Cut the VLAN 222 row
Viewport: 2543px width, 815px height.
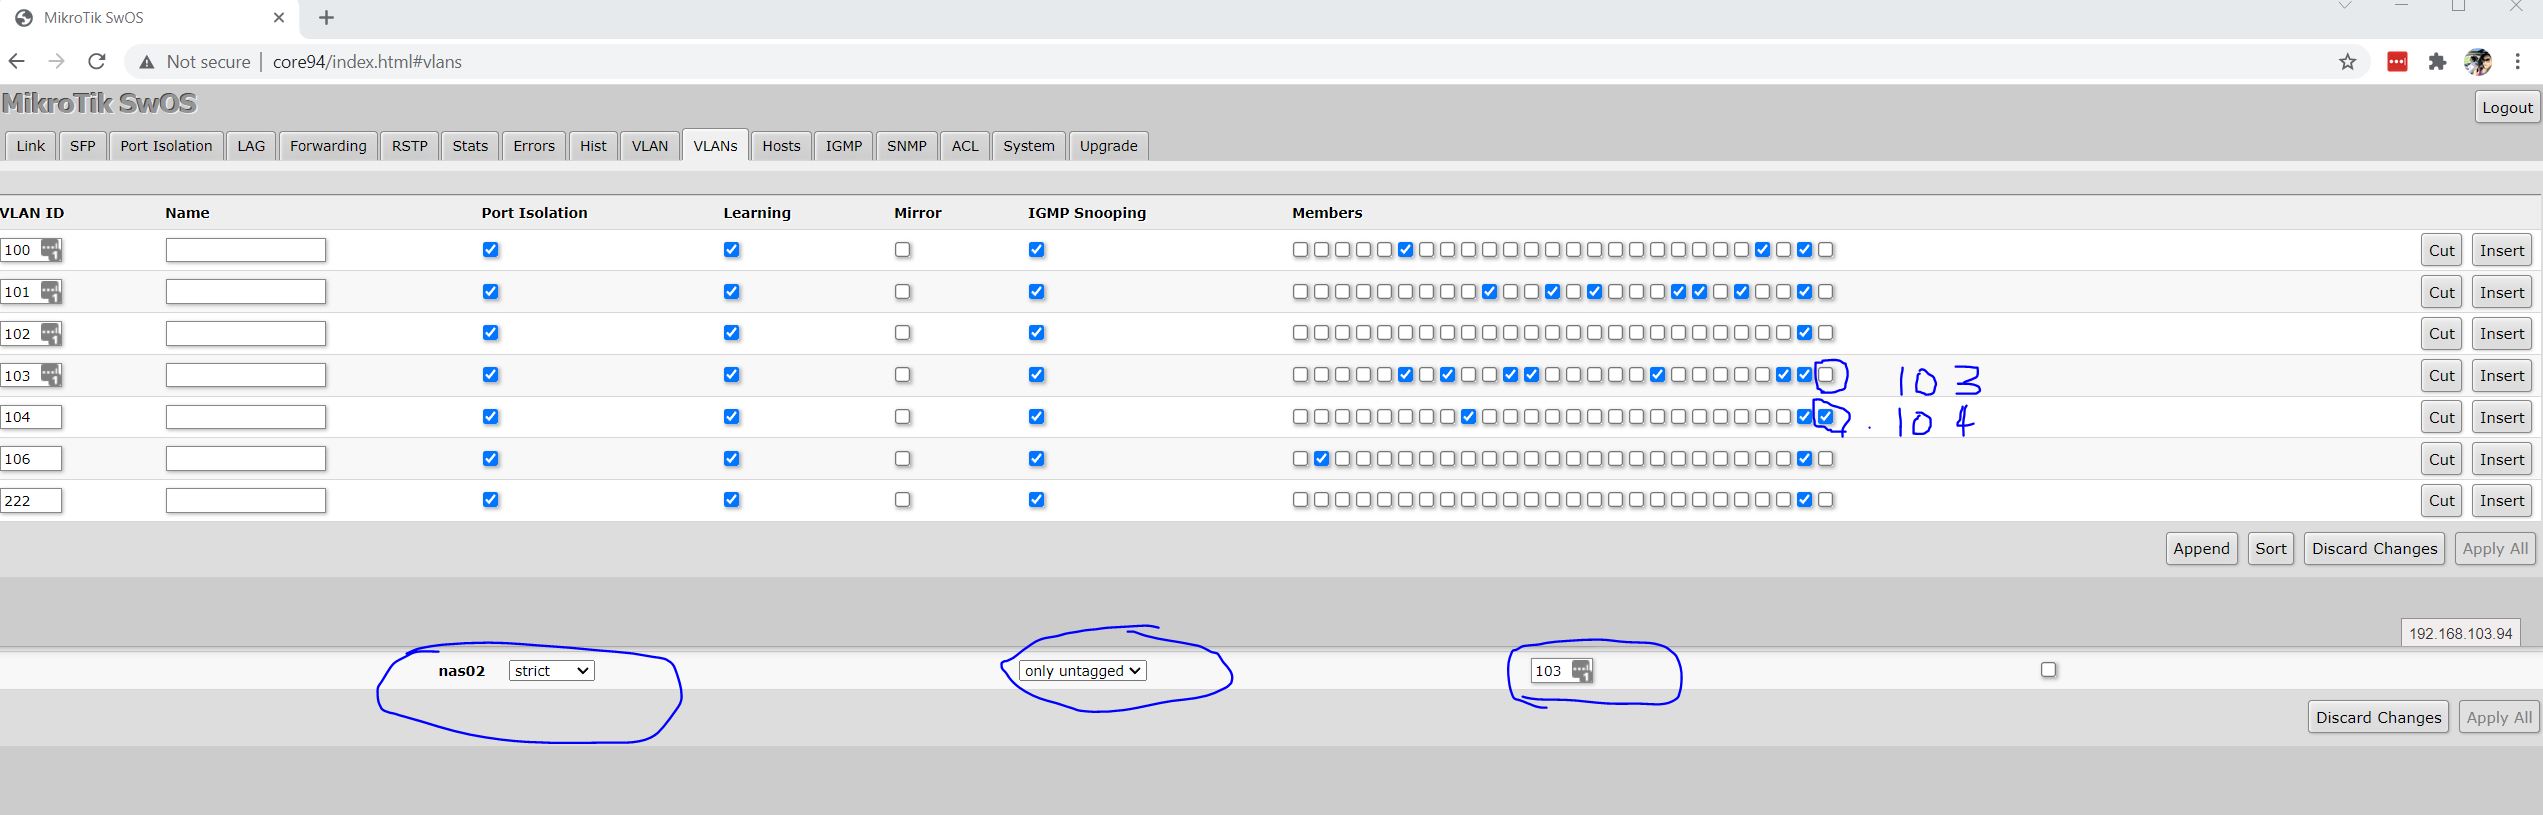pyautogui.click(x=2442, y=501)
